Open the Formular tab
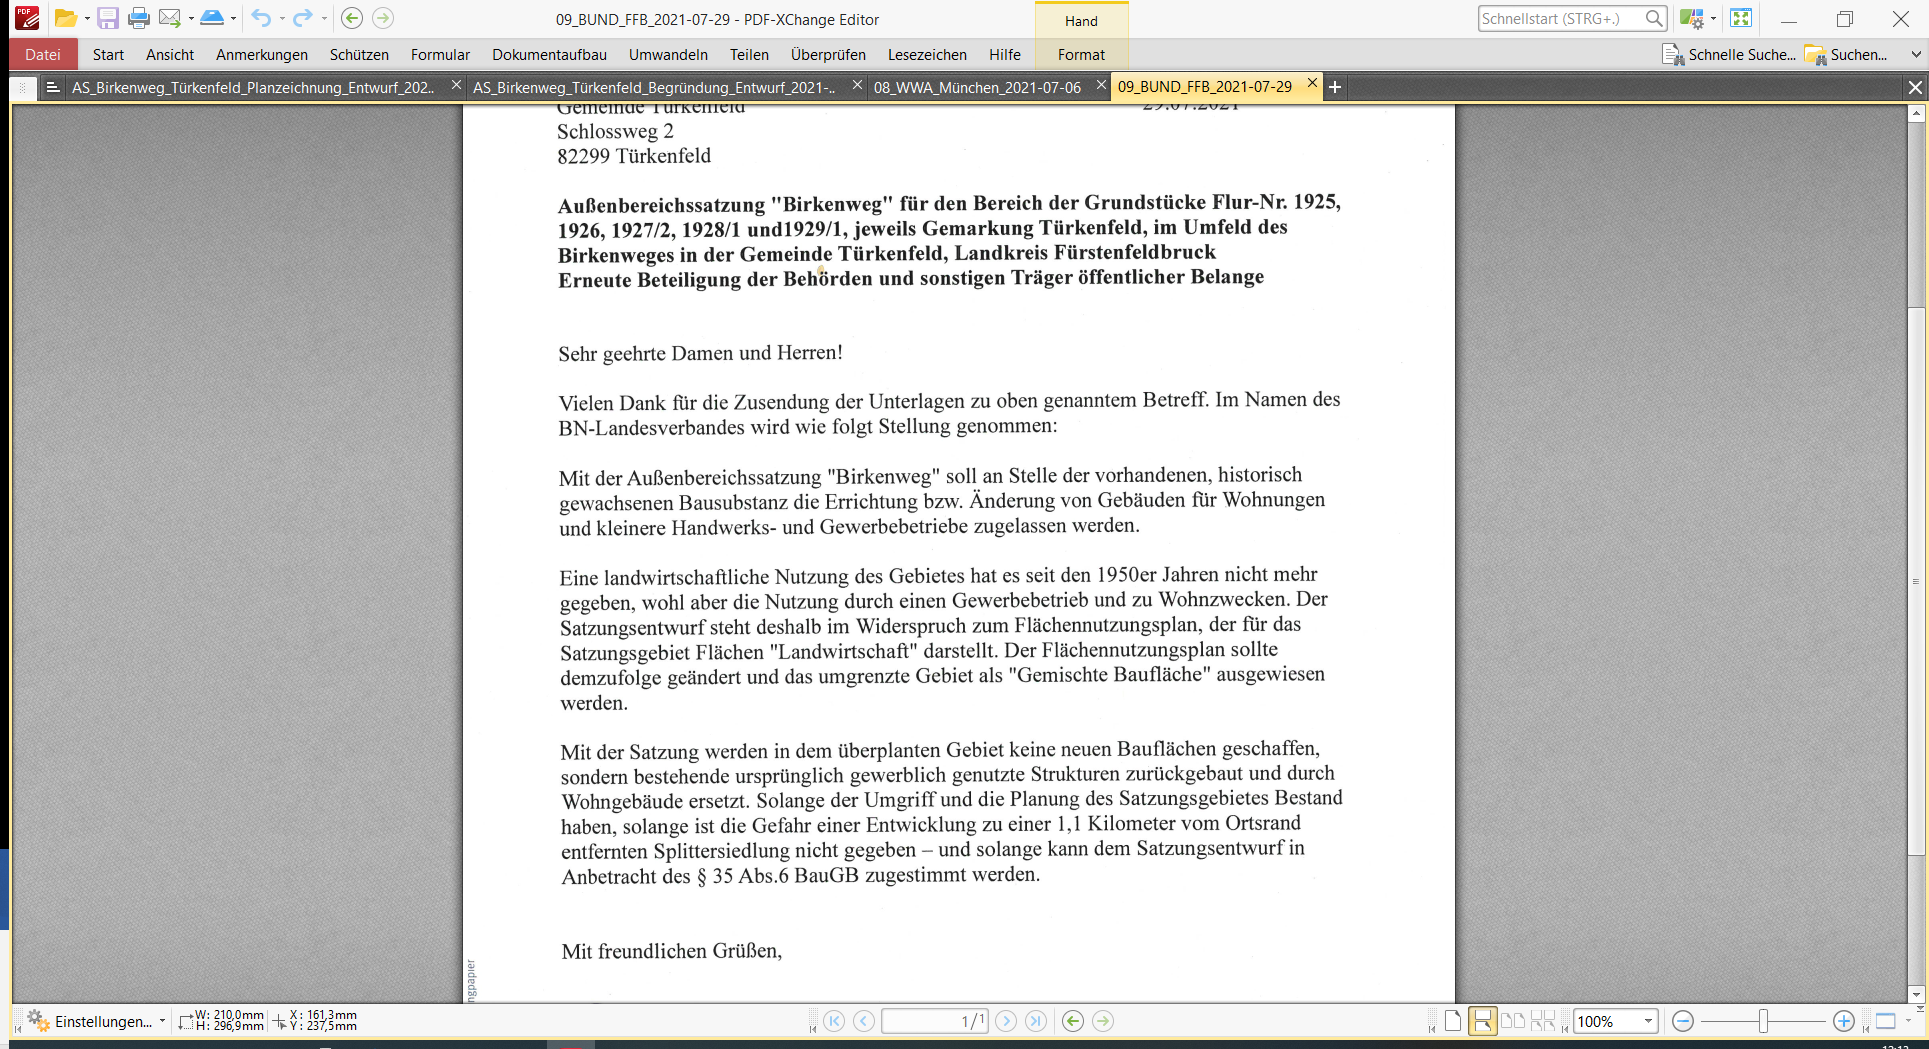The height and width of the screenshot is (1049, 1929). tap(440, 54)
